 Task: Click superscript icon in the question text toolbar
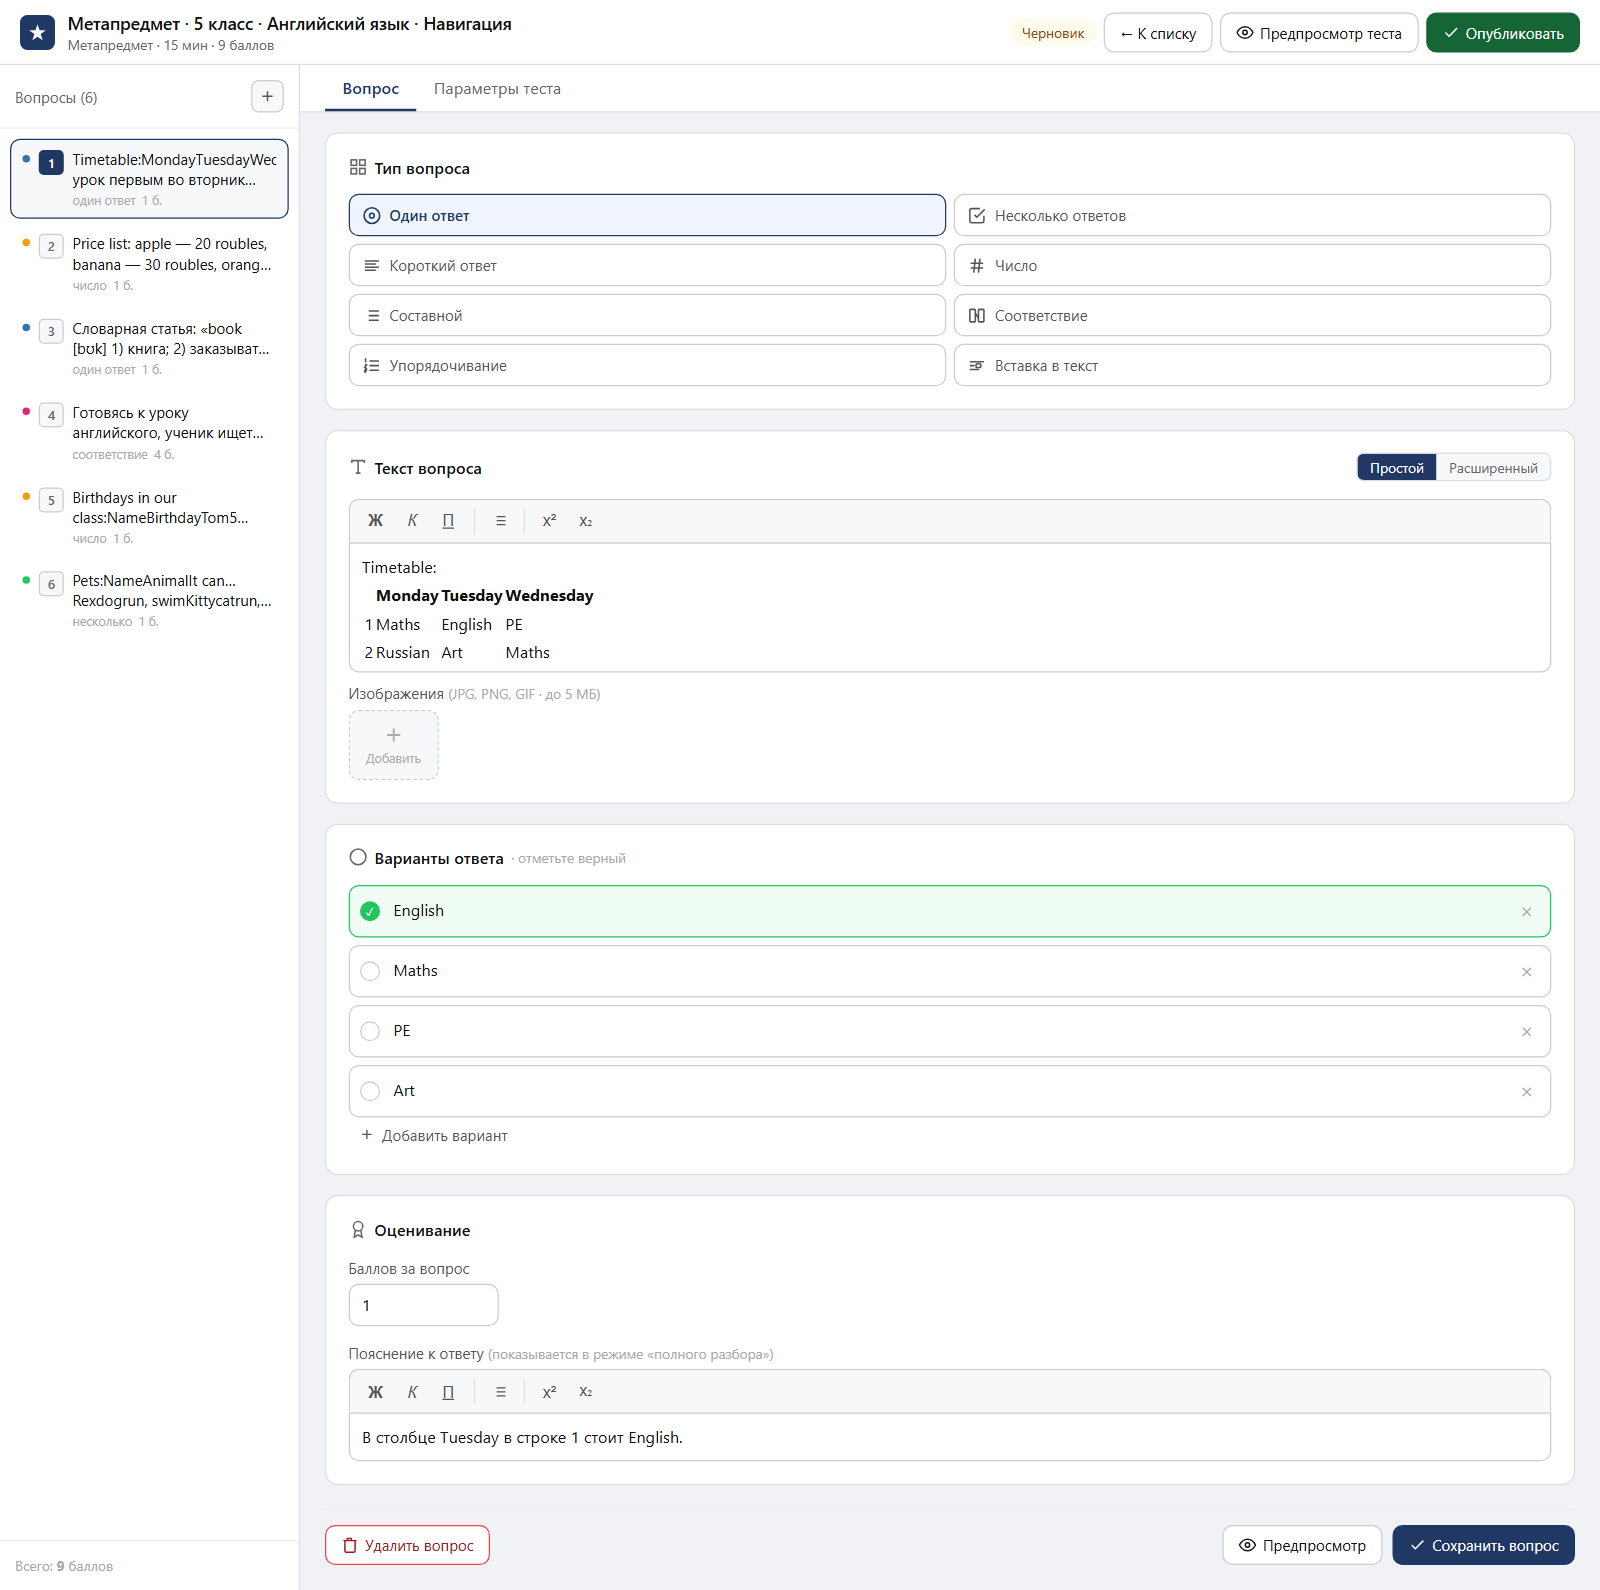[x=549, y=521]
